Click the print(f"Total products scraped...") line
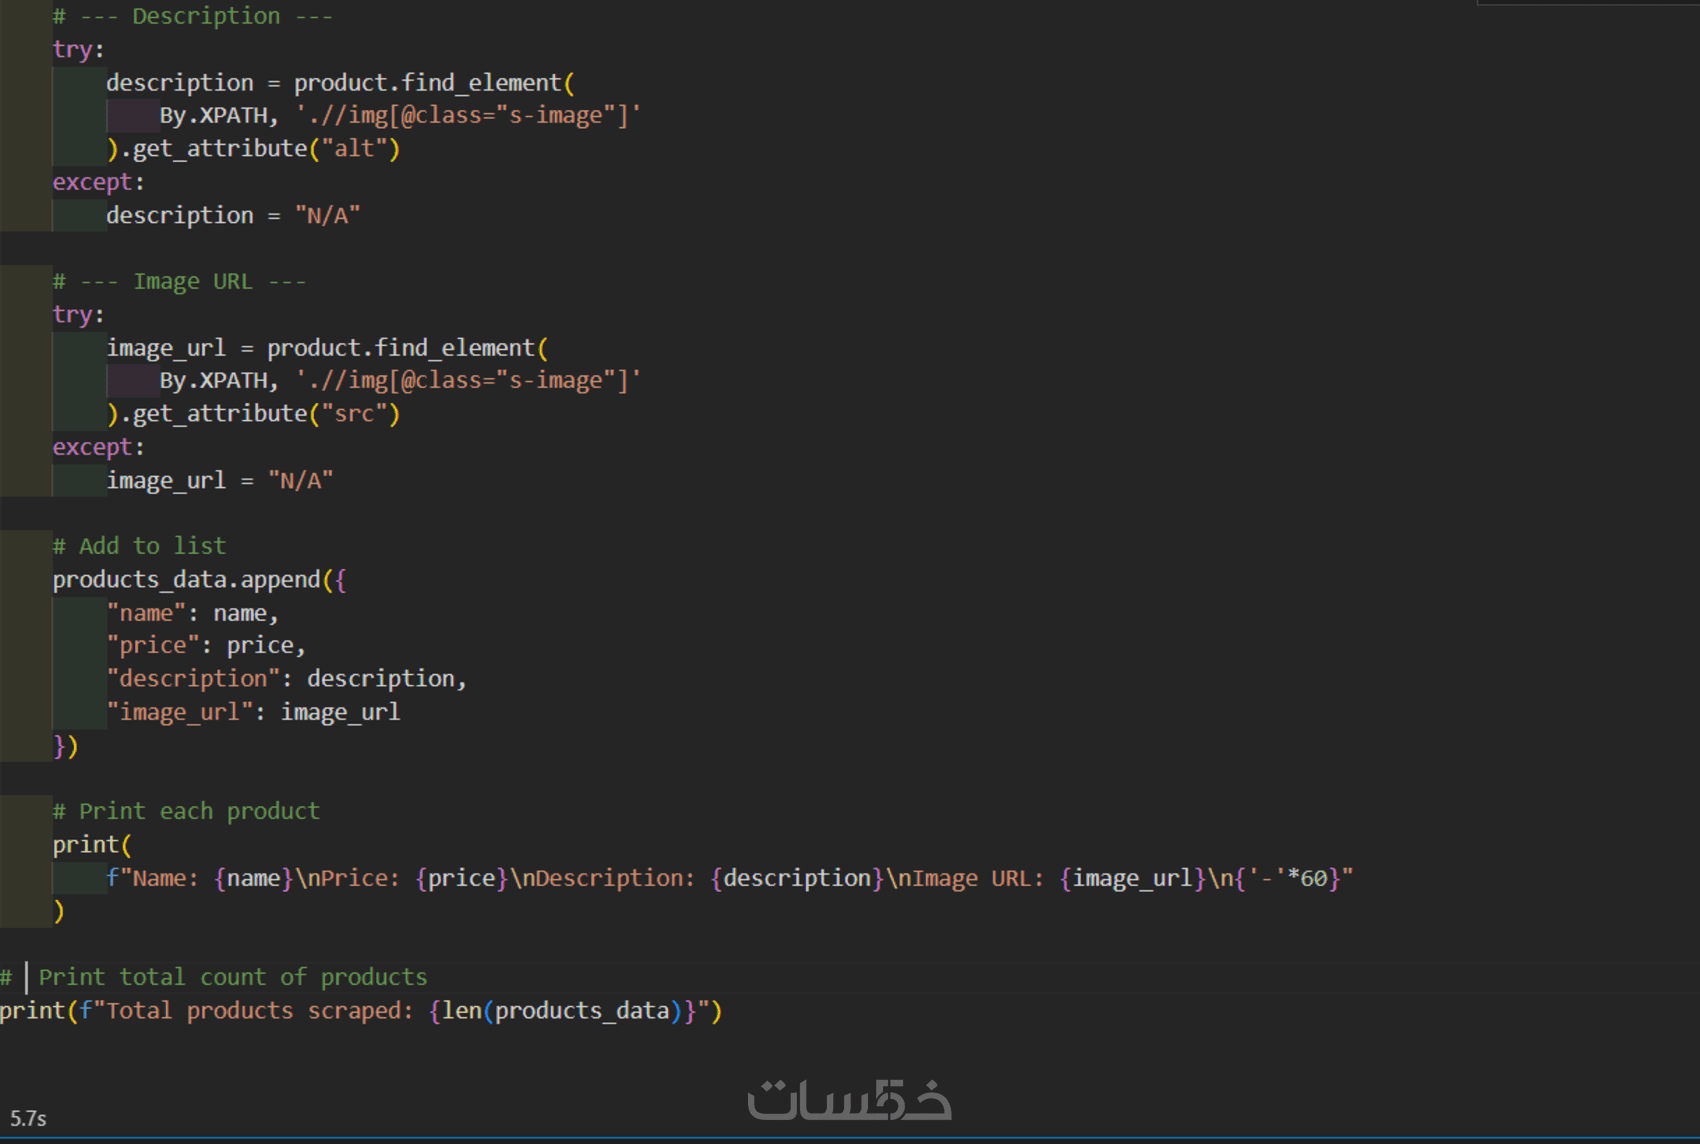This screenshot has height=1144, width=1700. click(361, 1010)
